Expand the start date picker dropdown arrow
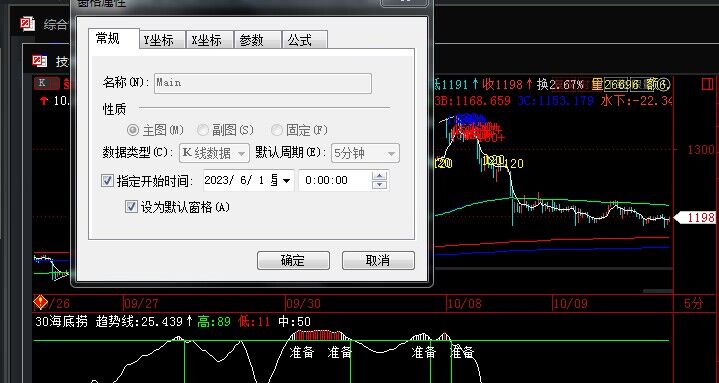 (286, 181)
